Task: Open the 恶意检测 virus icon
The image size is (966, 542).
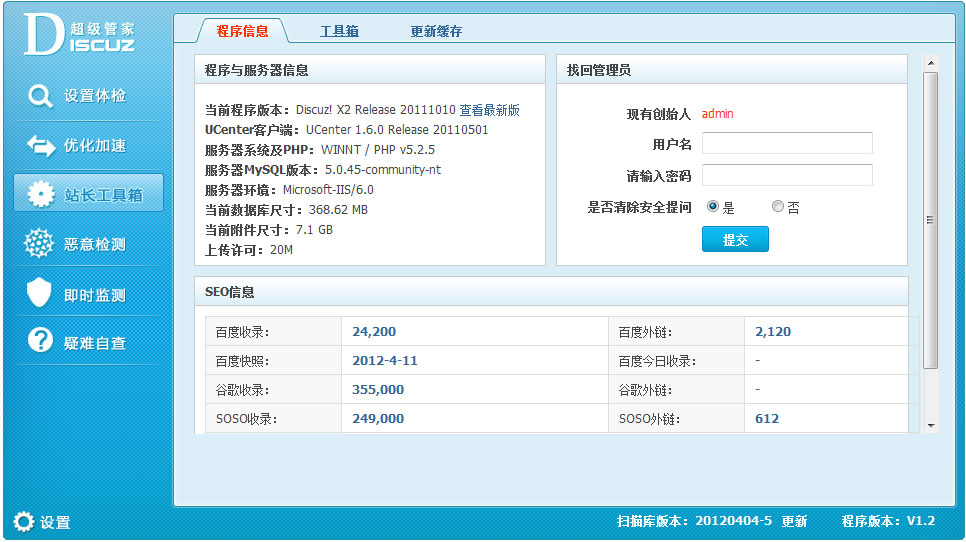Action: click(39, 243)
